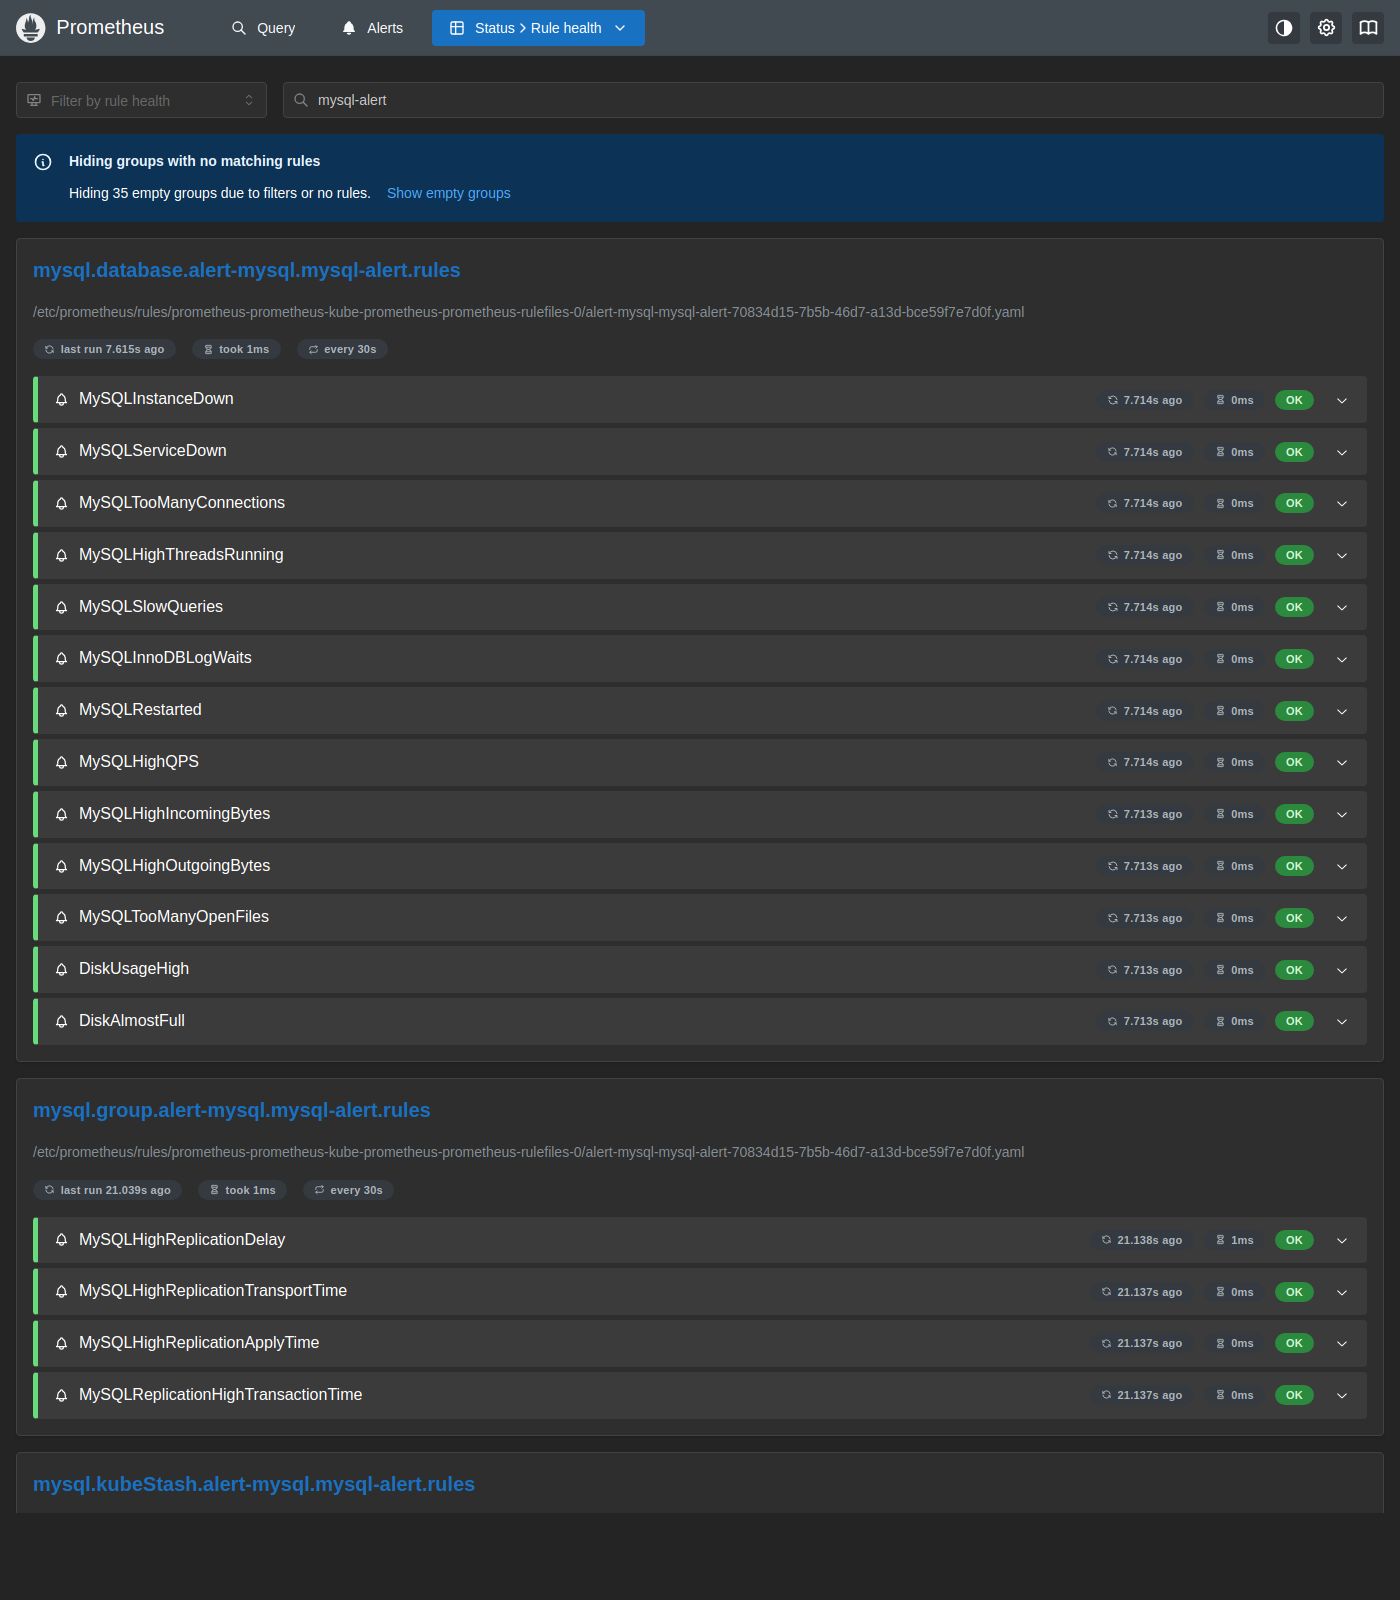Image resolution: width=1400 pixels, height=1600 pixels.
Task: Expand the MySQLRestarted rule chevron
Action: (x=1342, y=711)
